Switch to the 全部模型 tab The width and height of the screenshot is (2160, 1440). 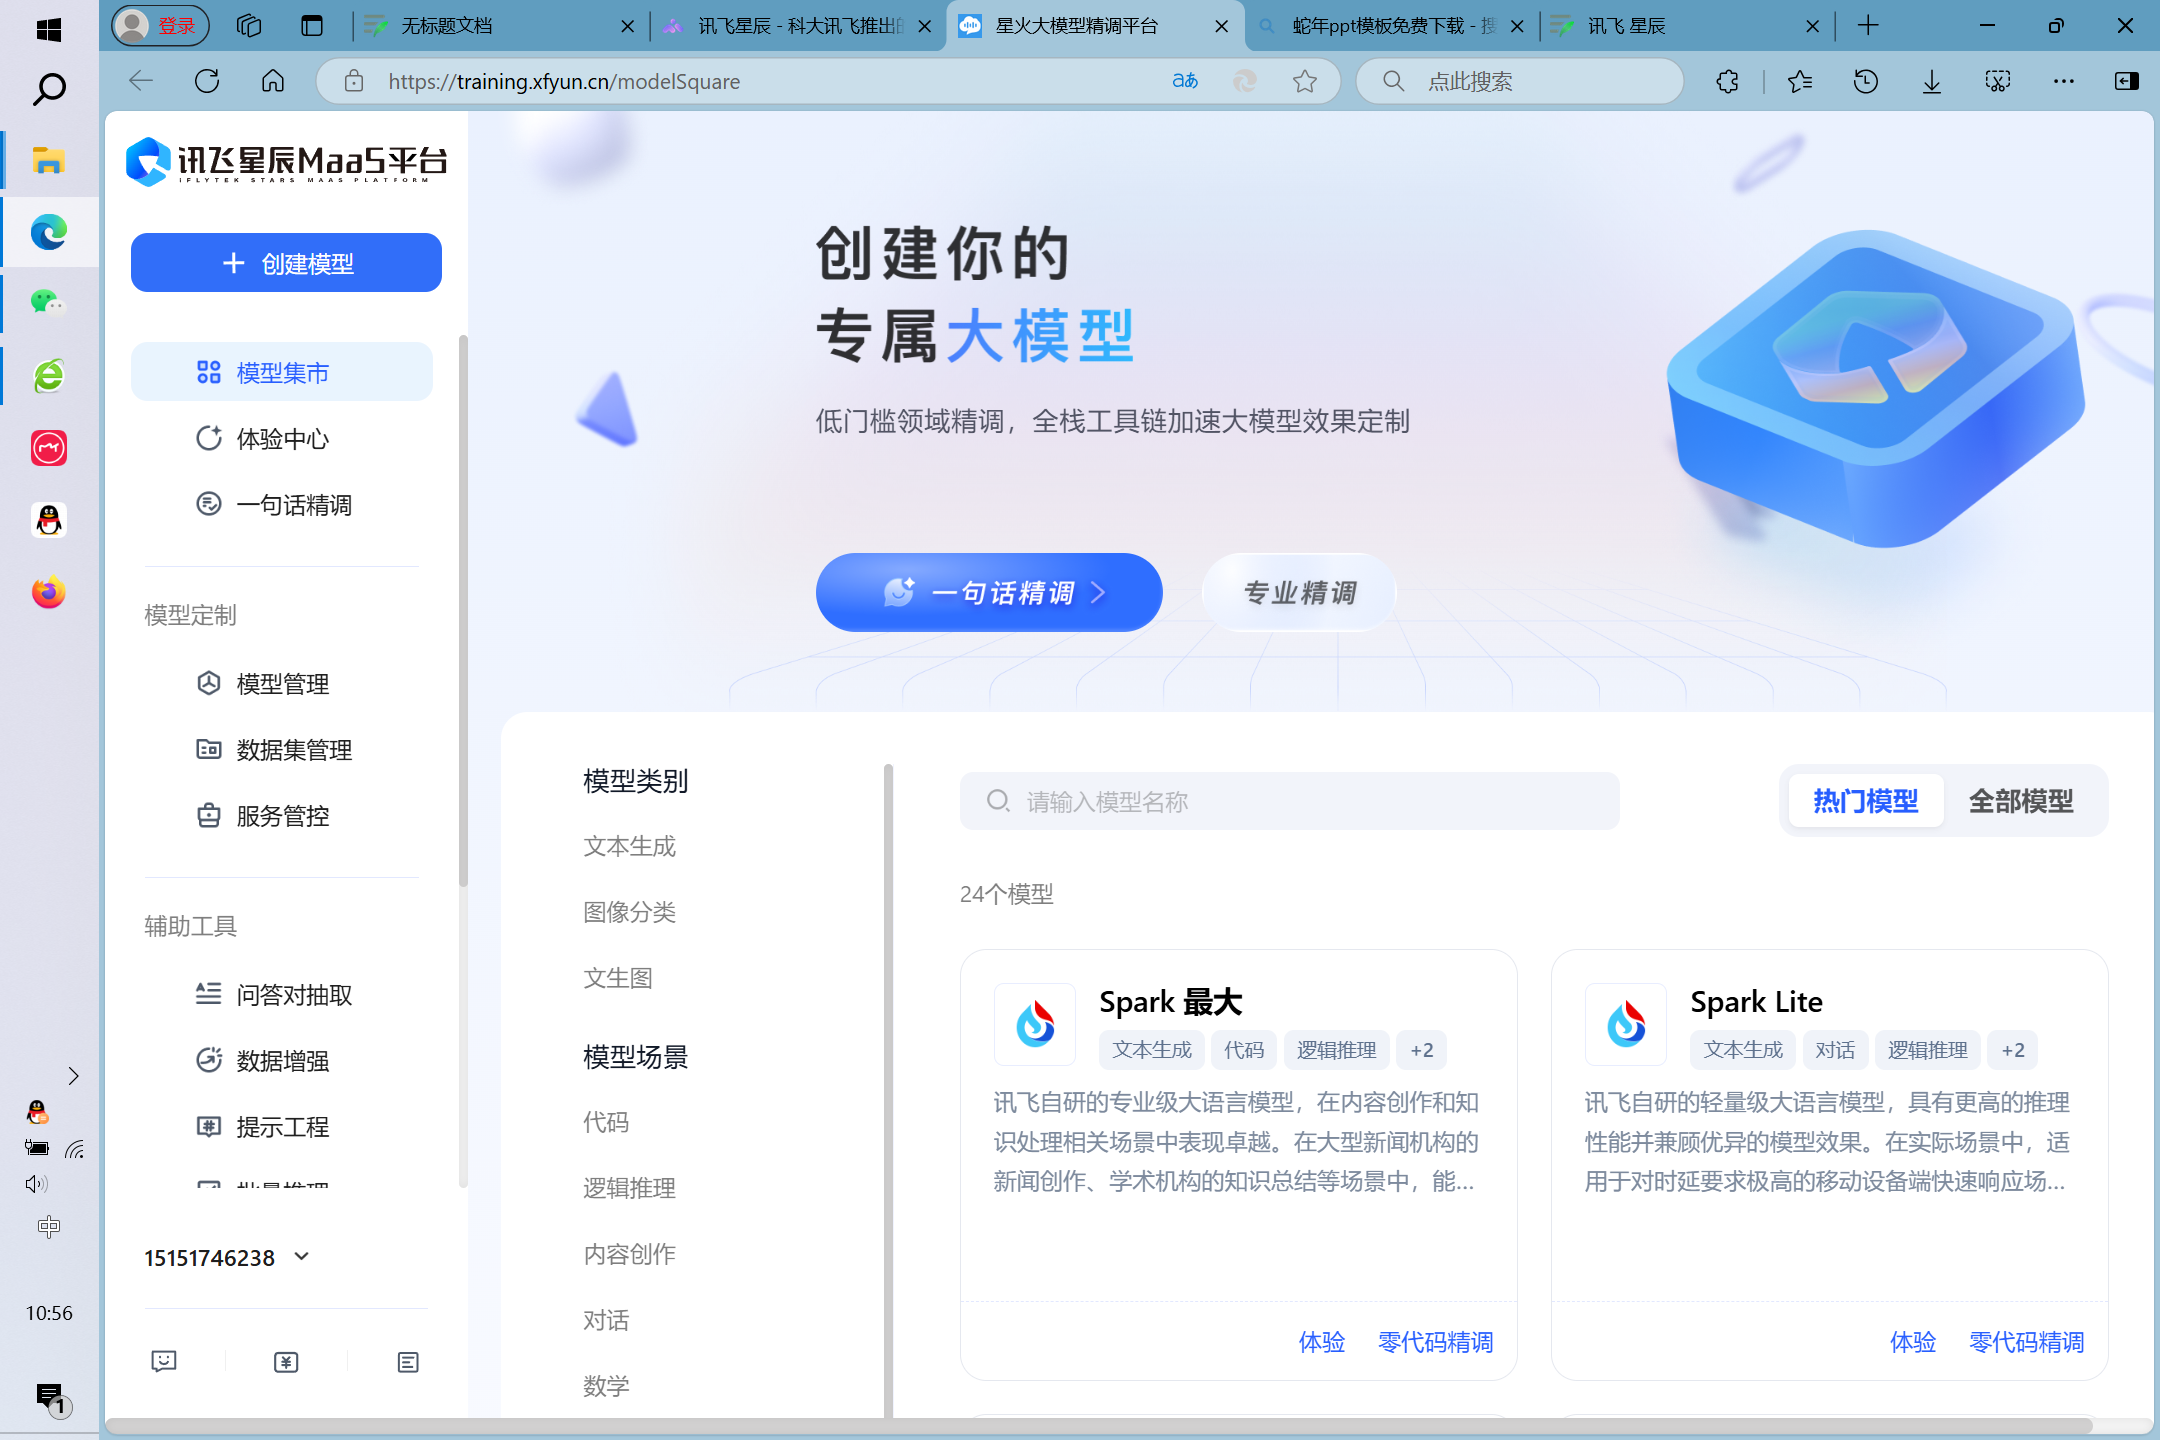point(2021,800)
